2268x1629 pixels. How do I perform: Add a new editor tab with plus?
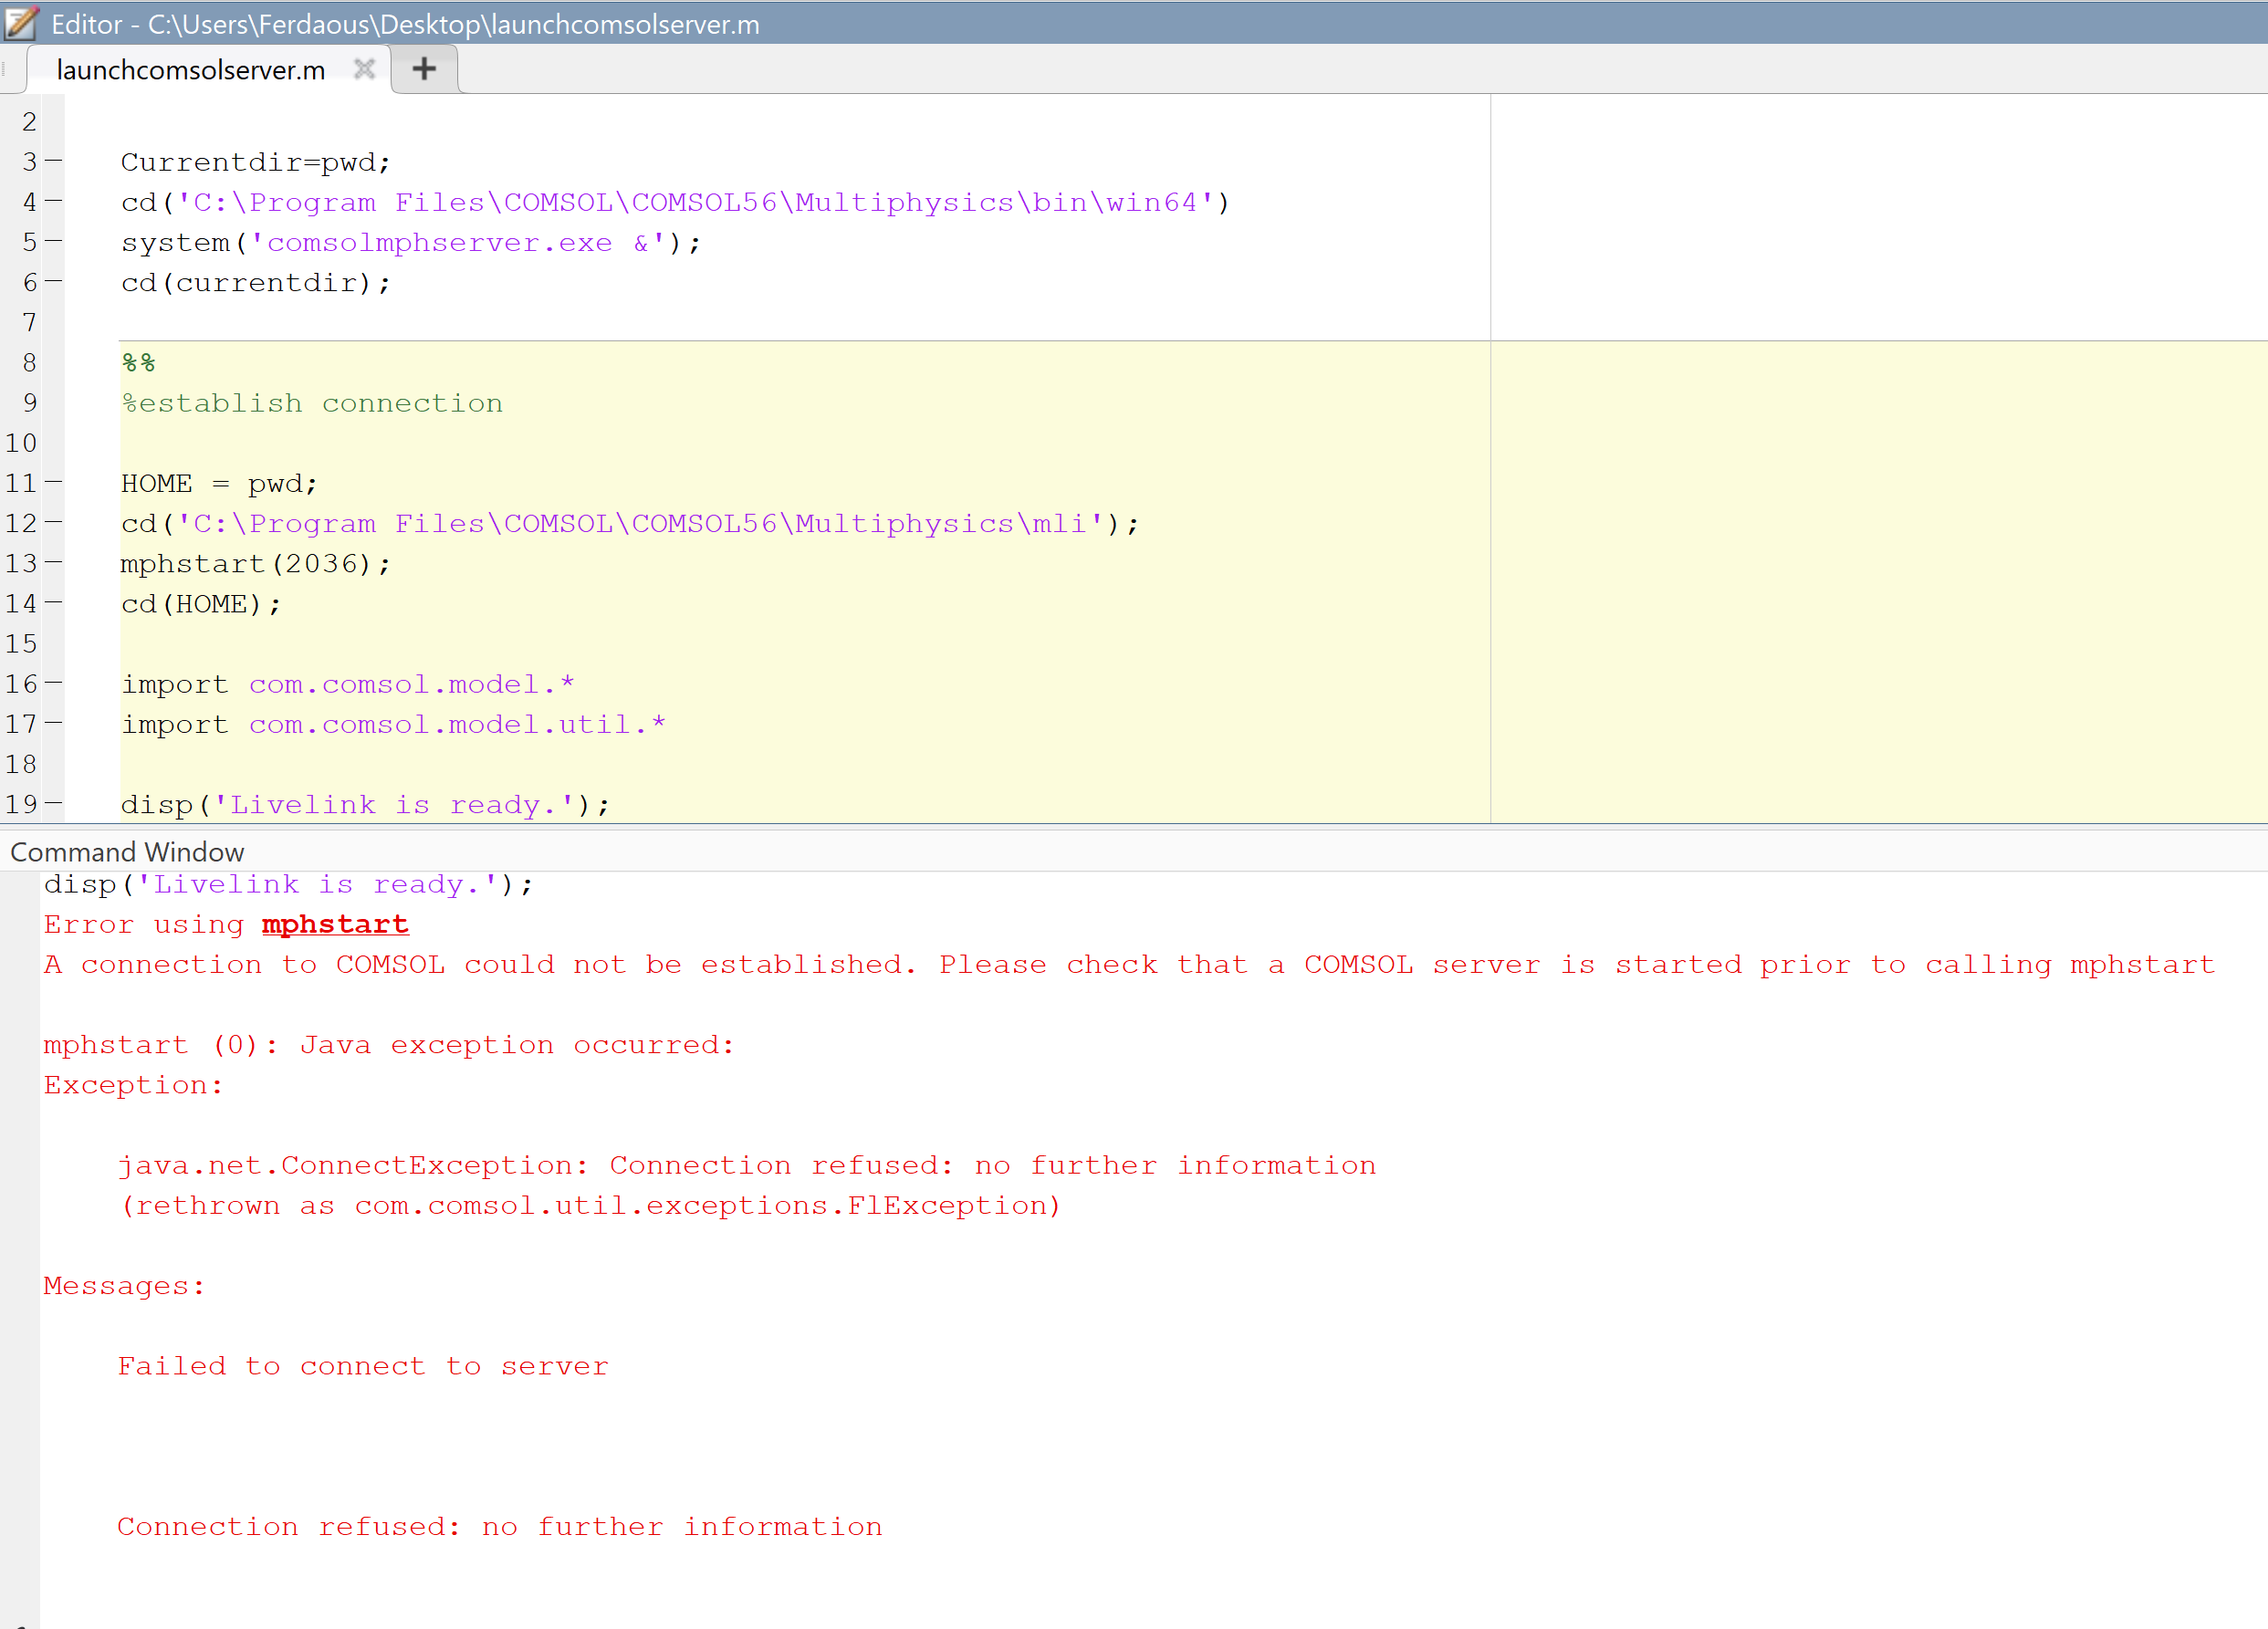pyautogui.click(x=424, y=69)
